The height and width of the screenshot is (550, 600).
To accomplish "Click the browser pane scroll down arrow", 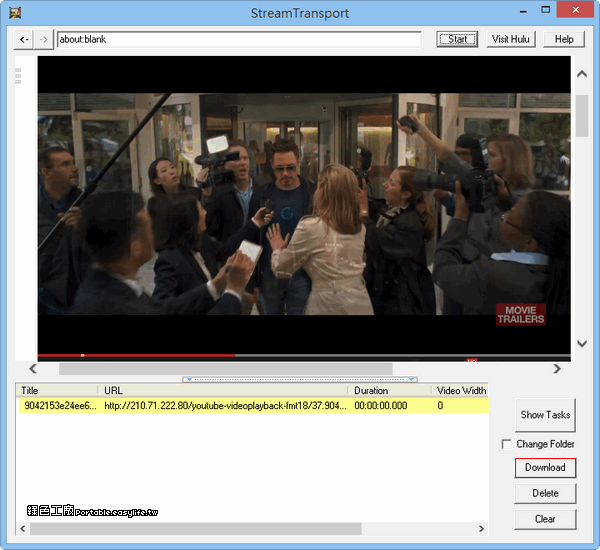I will point(582,343).
